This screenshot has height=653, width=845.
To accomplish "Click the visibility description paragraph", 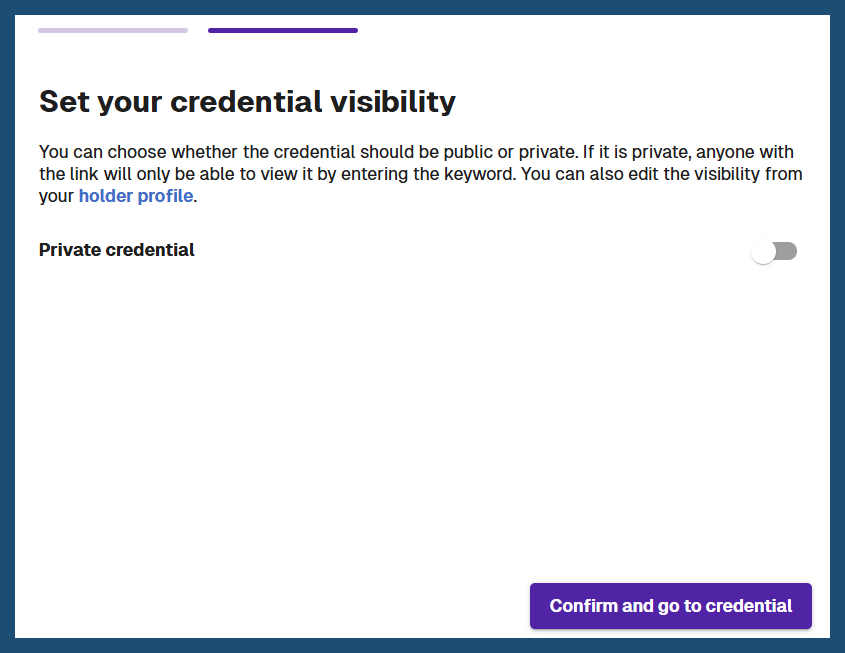I will pos(421,173).
